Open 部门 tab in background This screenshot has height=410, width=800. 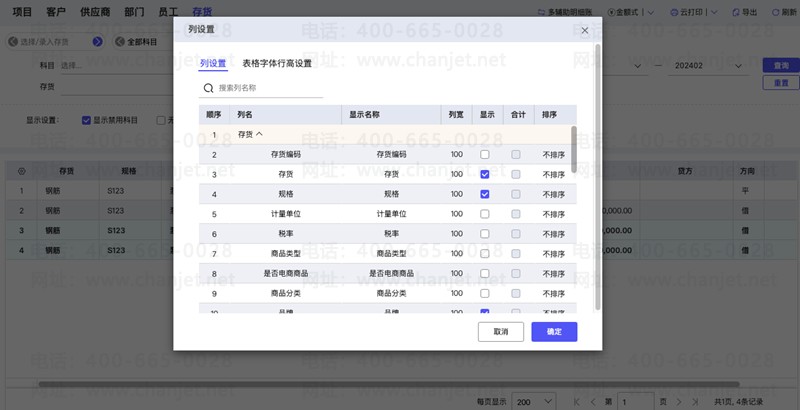click(x=134, y=12)
